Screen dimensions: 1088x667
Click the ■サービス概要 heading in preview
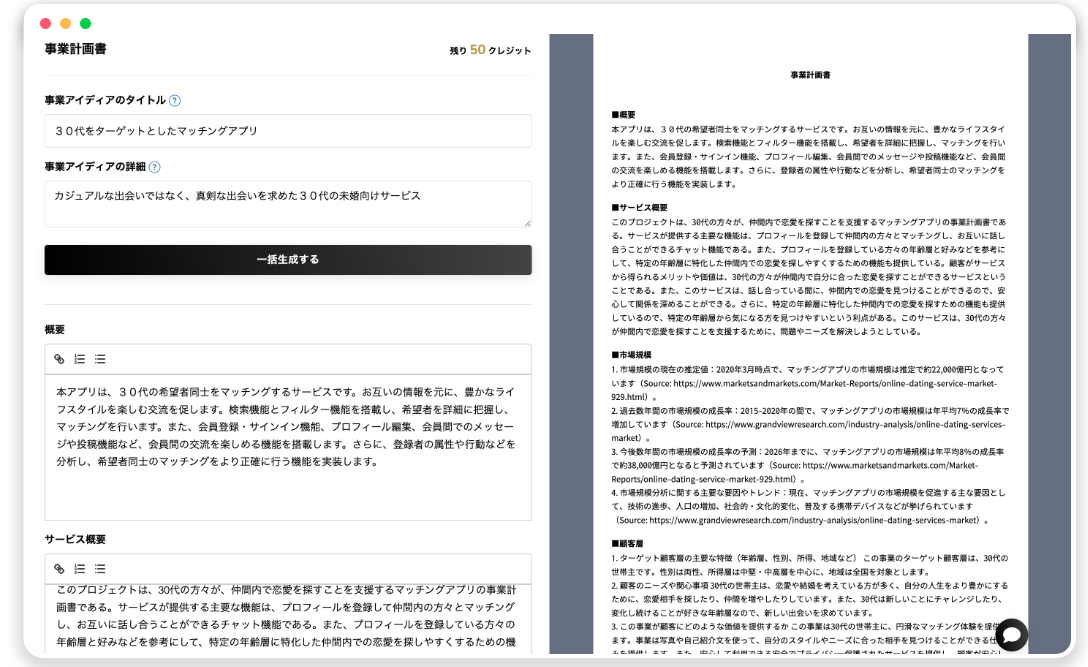639,208
